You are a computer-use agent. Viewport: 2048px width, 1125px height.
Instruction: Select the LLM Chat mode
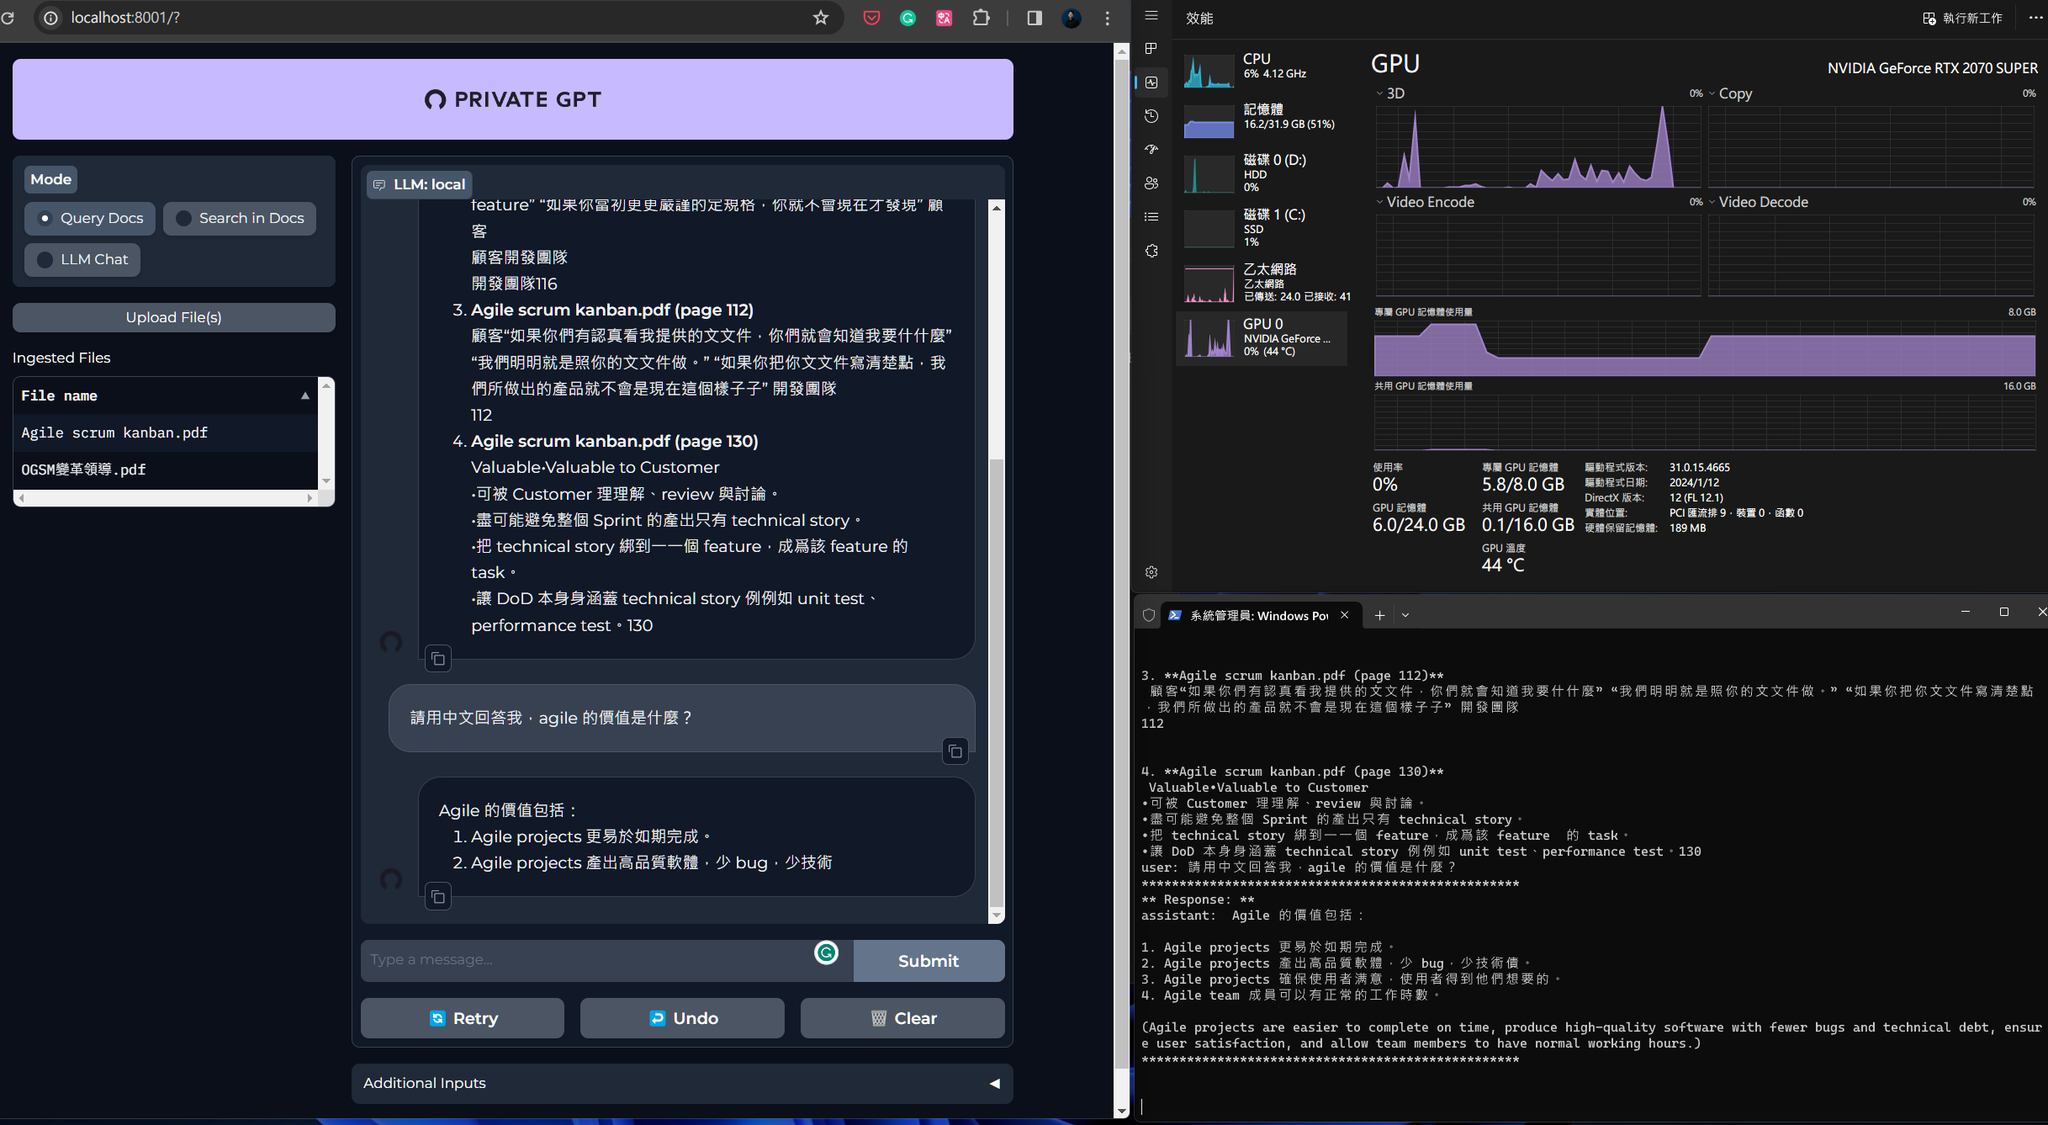(x=82, y=259)
